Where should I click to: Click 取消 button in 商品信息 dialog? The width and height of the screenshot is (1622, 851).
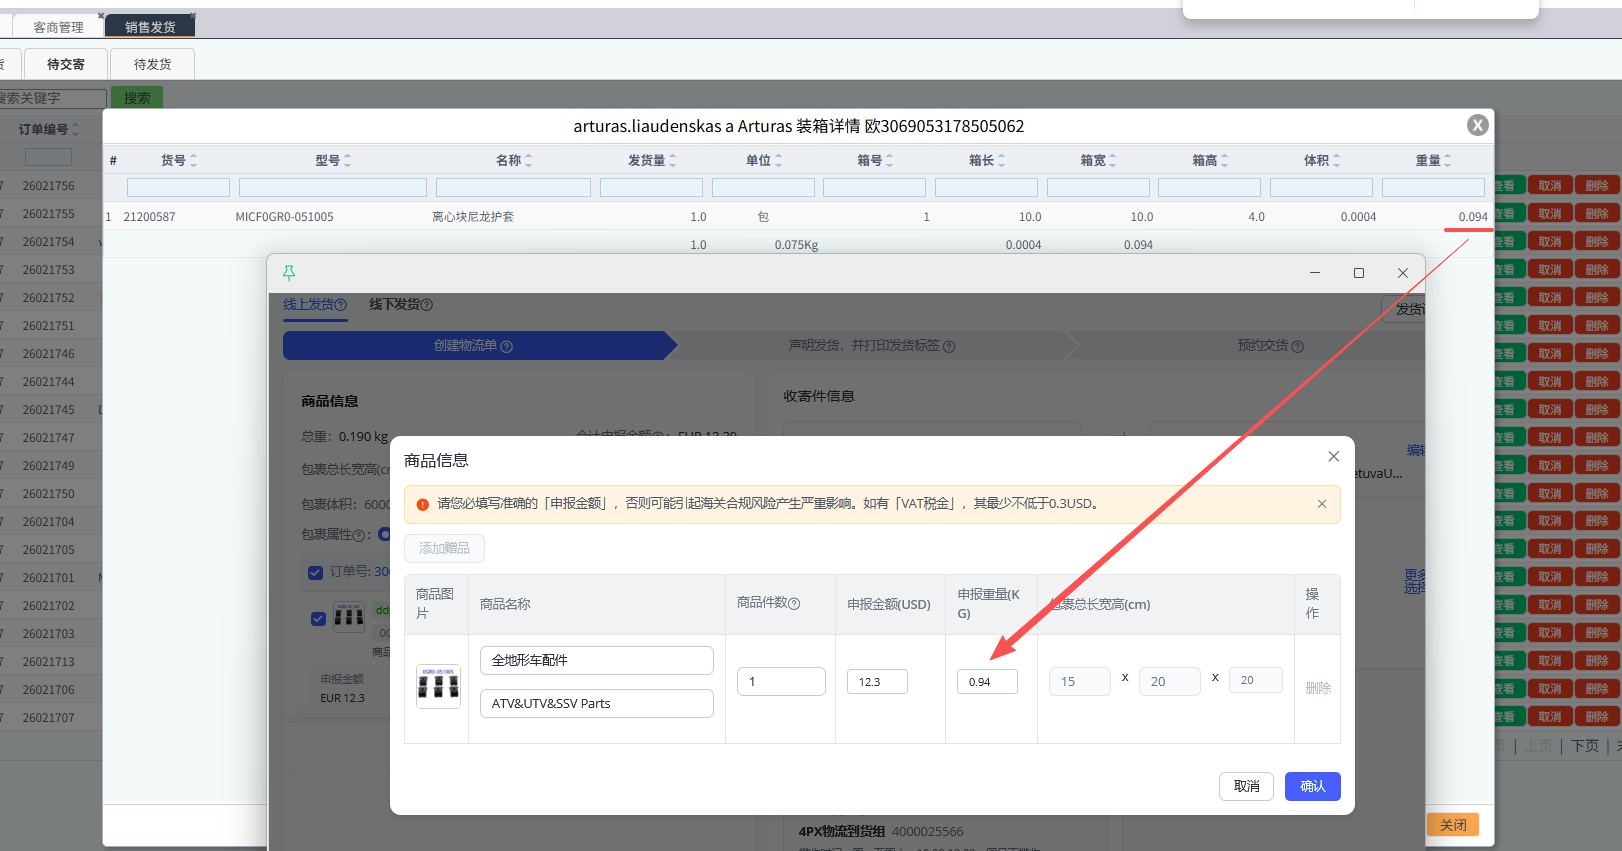pyautogui.click(x=1246, y=786)
